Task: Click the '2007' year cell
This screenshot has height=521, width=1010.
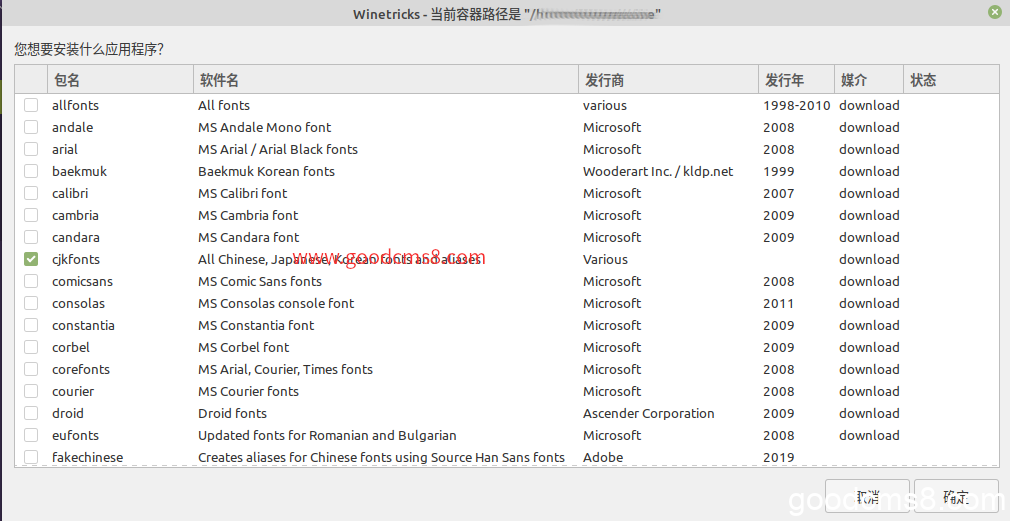Action: (x=779, y=193)
